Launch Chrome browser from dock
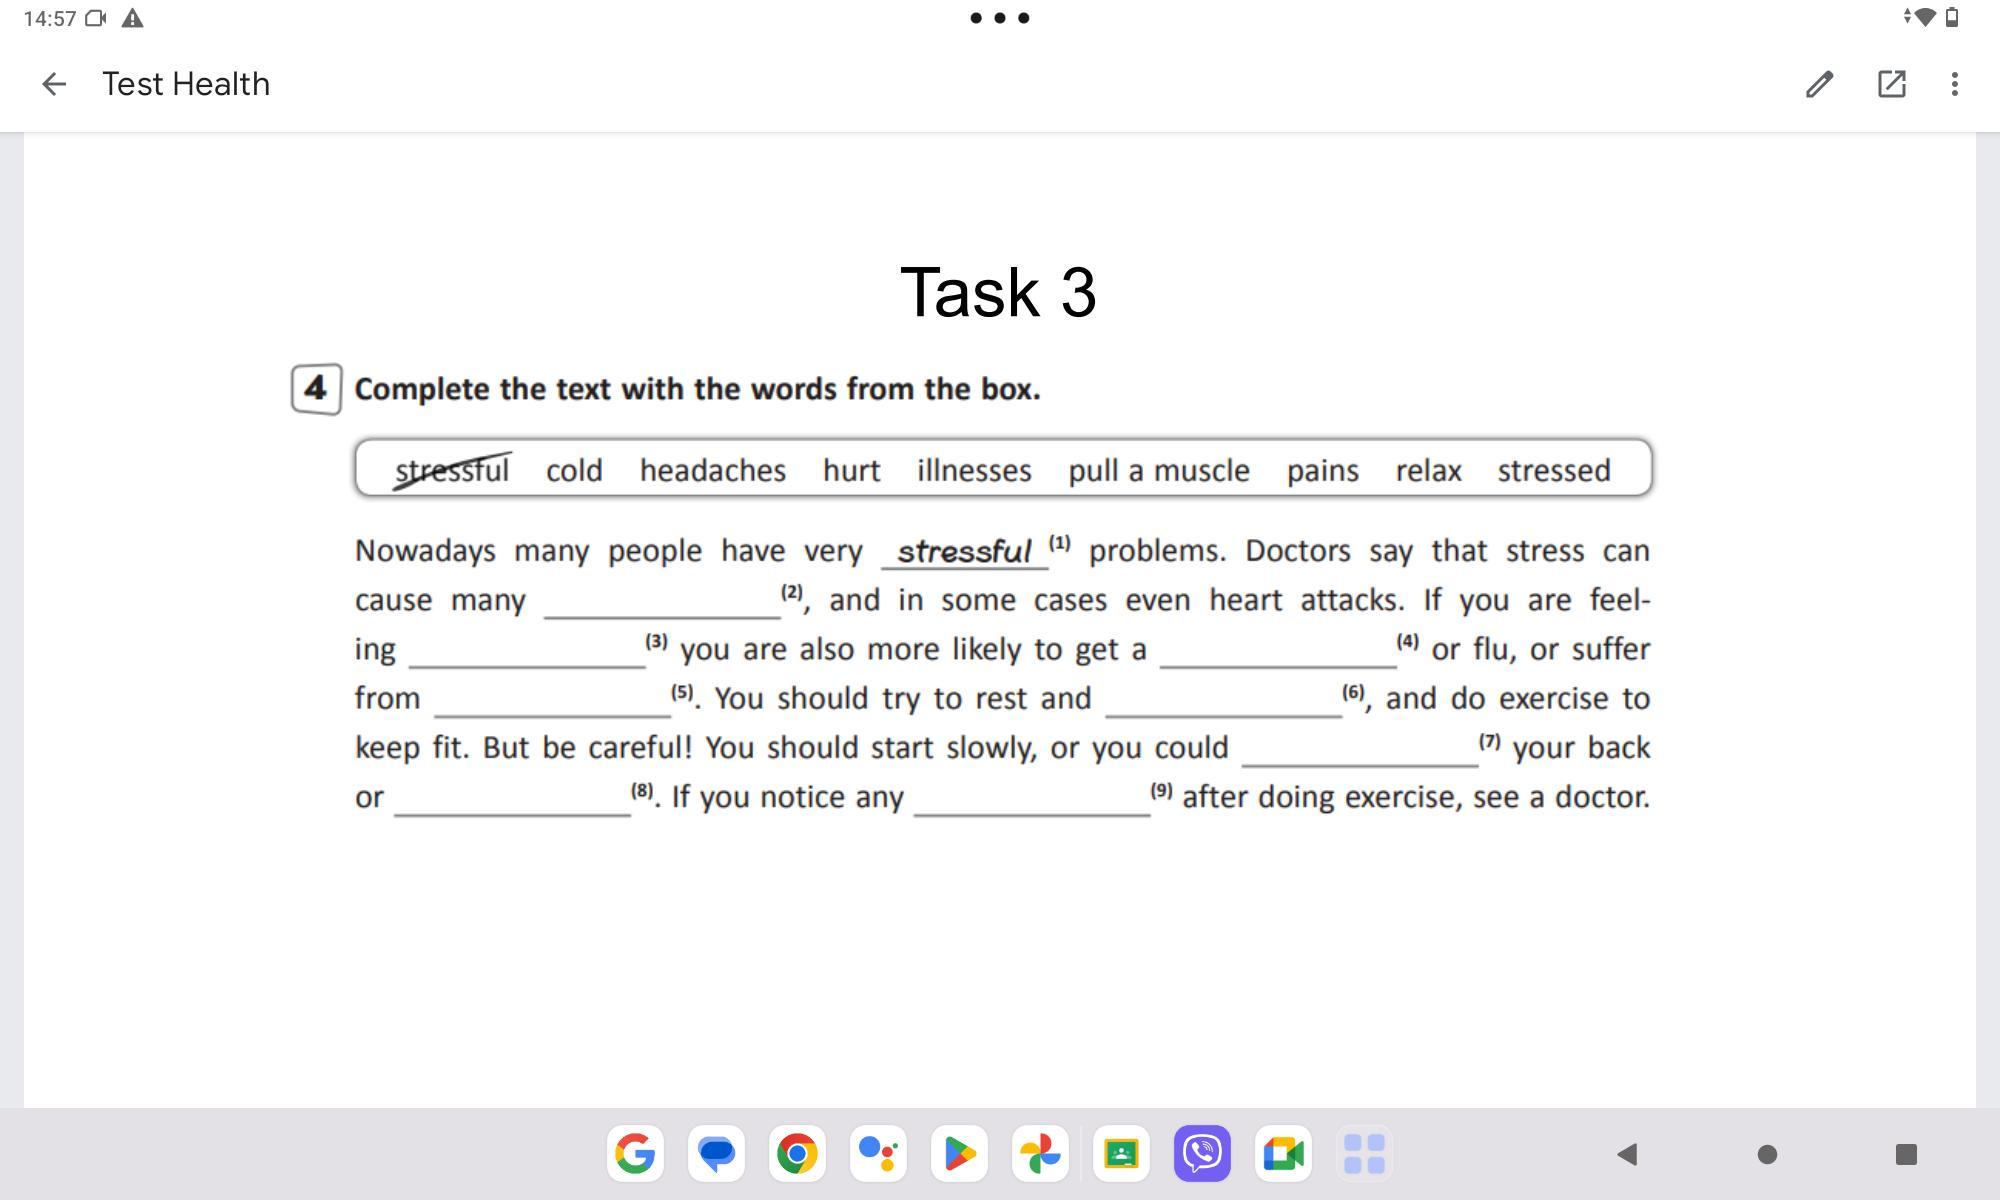Viewport: 2000px width, 1200px height. 797,1154
